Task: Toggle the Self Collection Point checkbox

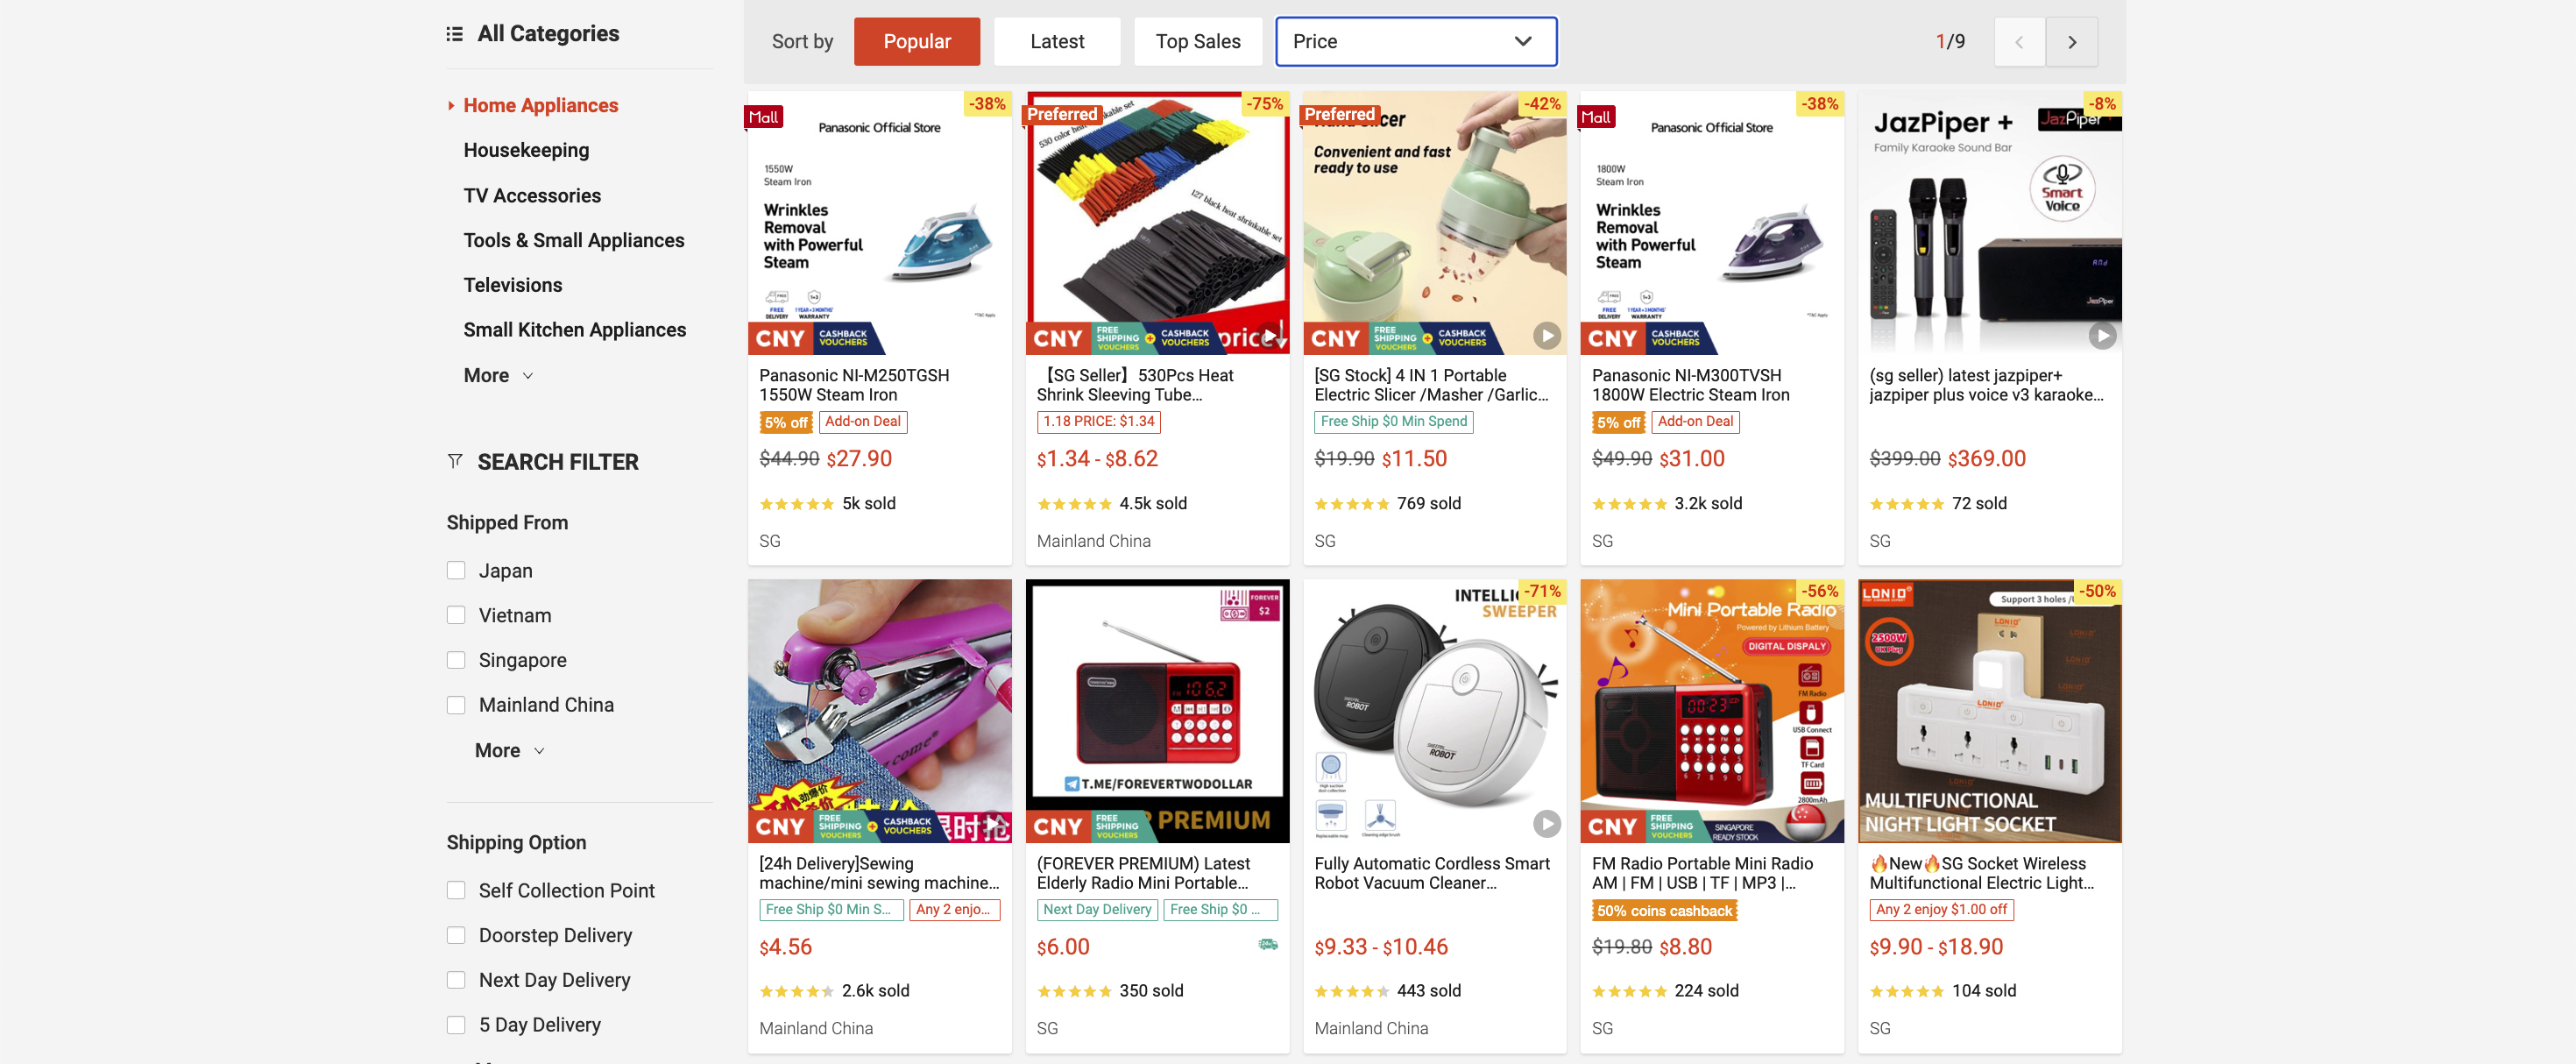Action: point(456,889)
